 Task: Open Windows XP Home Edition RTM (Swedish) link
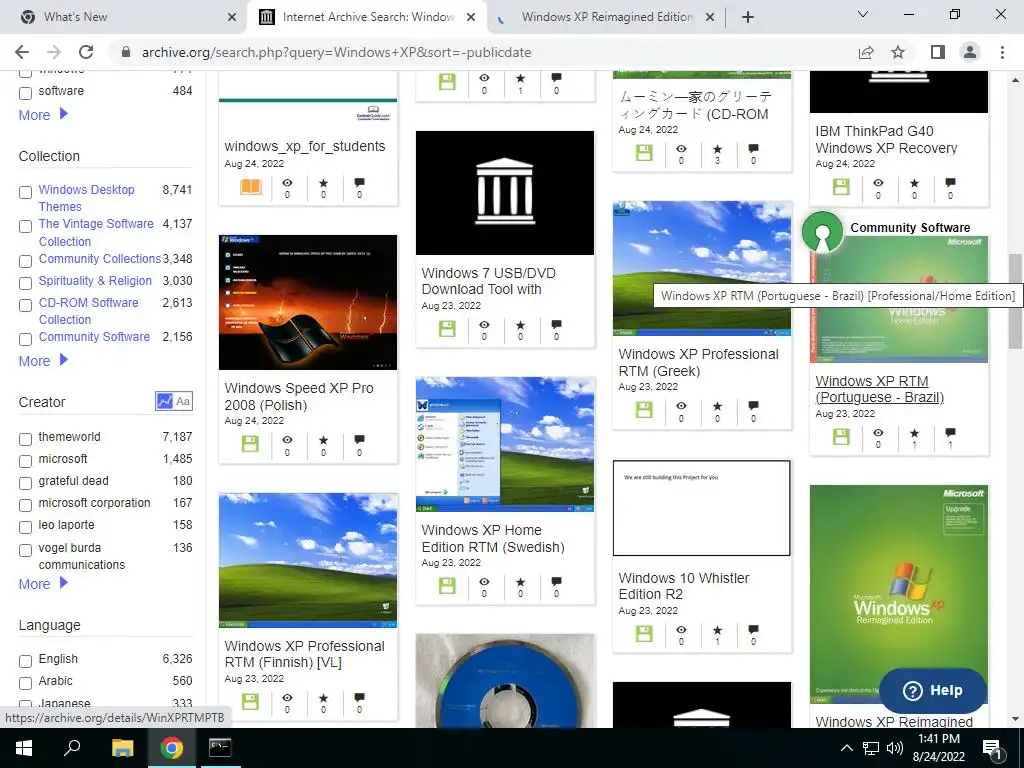(493, 539)
